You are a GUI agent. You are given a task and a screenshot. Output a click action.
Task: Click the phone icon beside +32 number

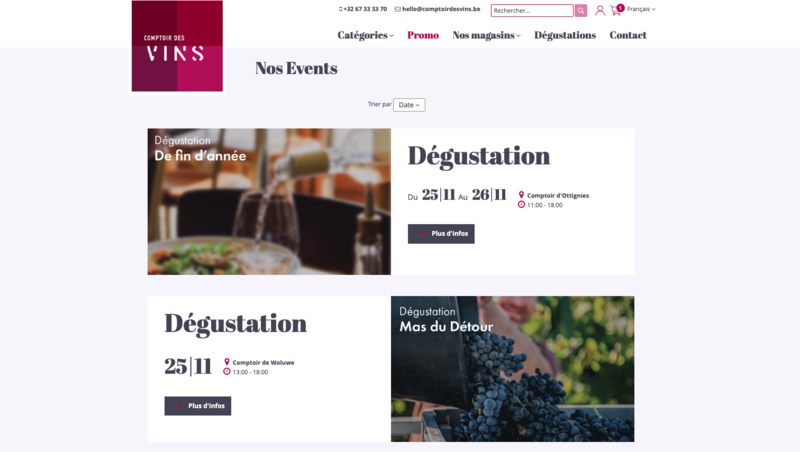tap(340, 9)
